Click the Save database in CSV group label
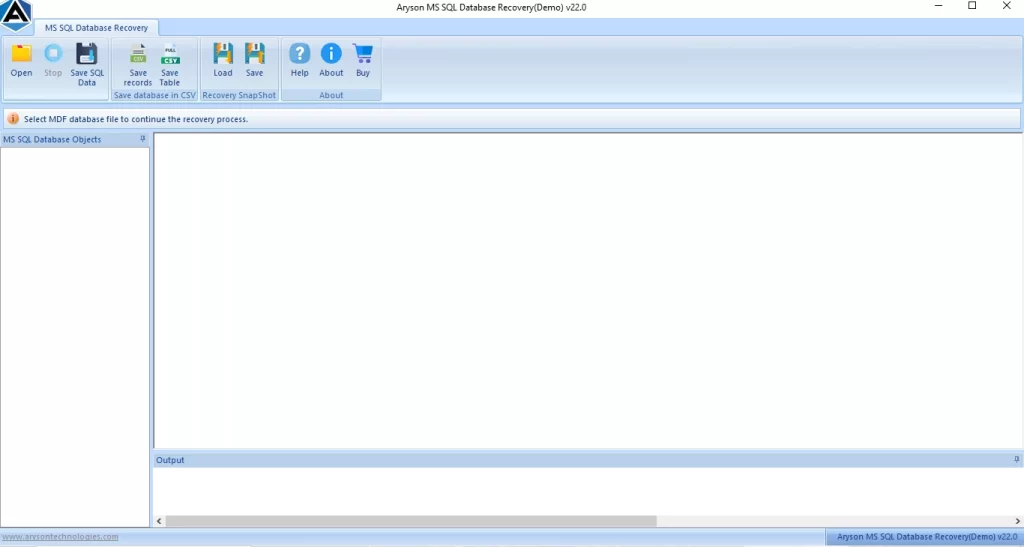 (155, 95)
